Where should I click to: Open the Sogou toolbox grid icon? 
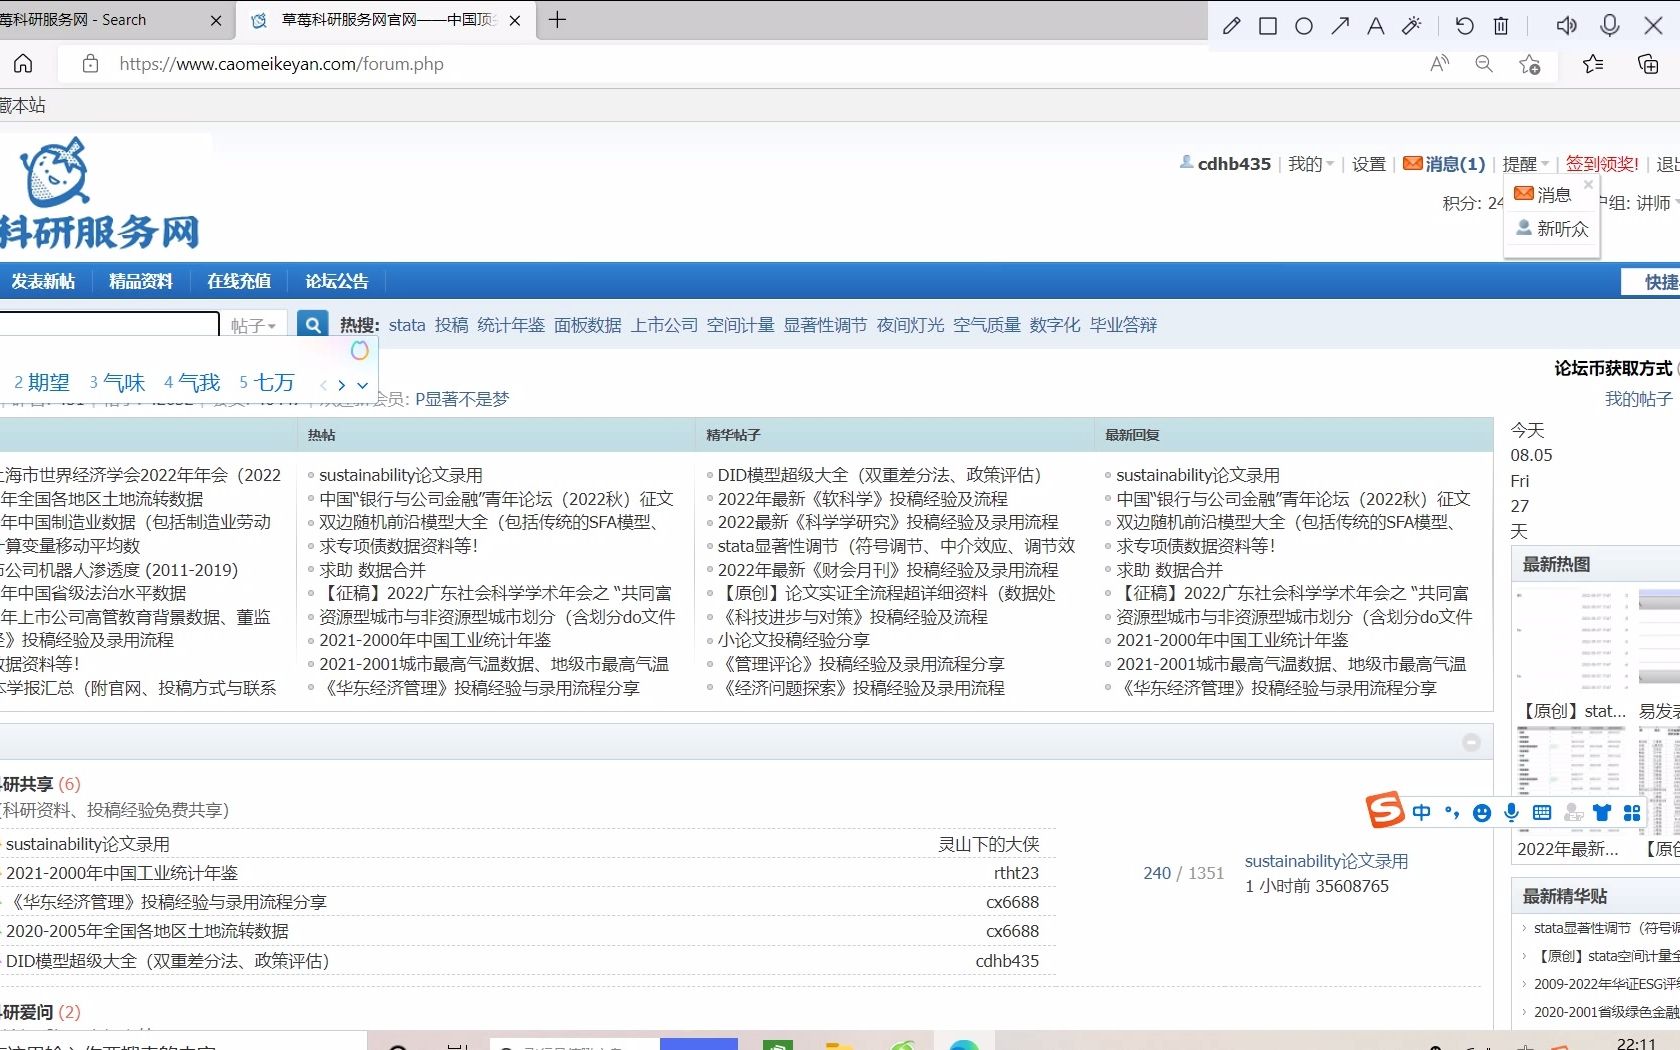(1632, 813)
